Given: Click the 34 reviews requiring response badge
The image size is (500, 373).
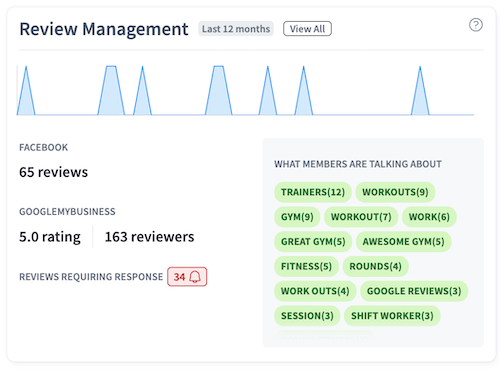Looking at the screenshot, I should click(x=187, y=277).
